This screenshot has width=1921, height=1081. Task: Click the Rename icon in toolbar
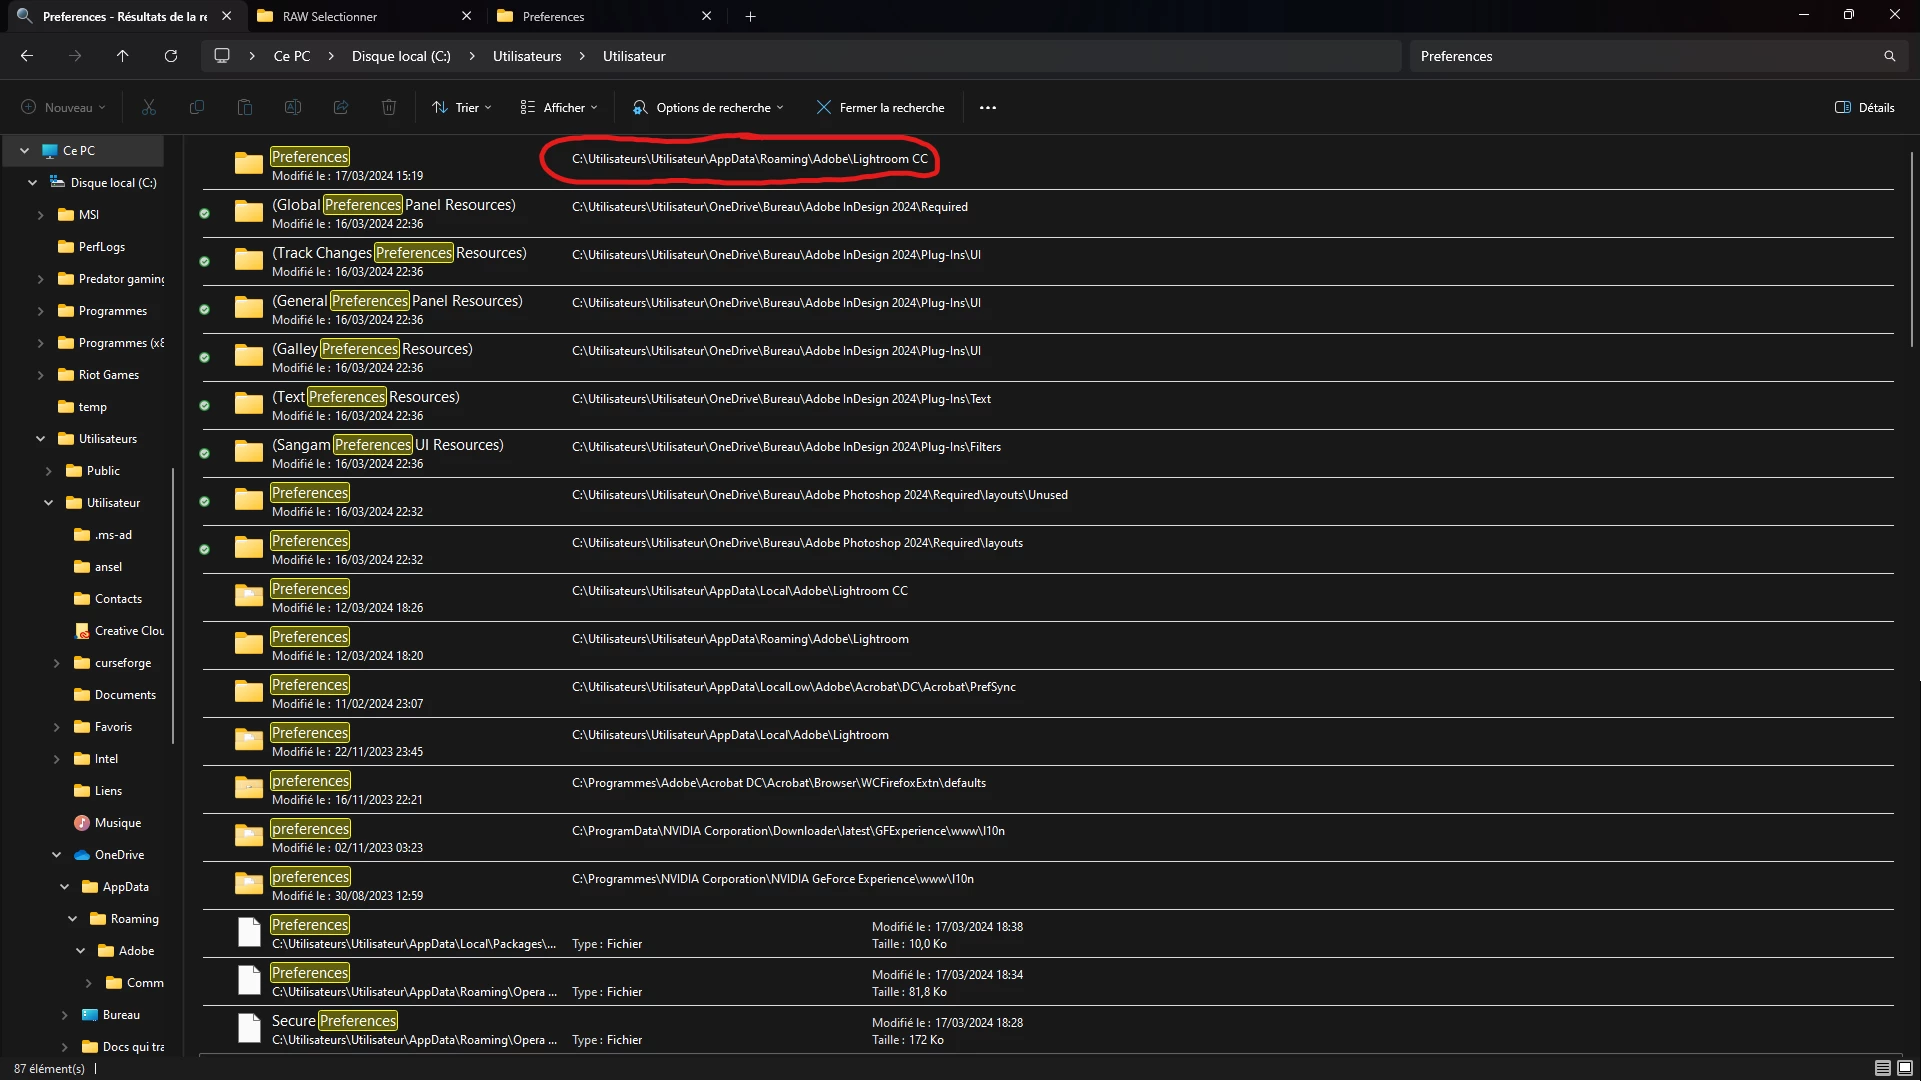[x=293, y=107]
